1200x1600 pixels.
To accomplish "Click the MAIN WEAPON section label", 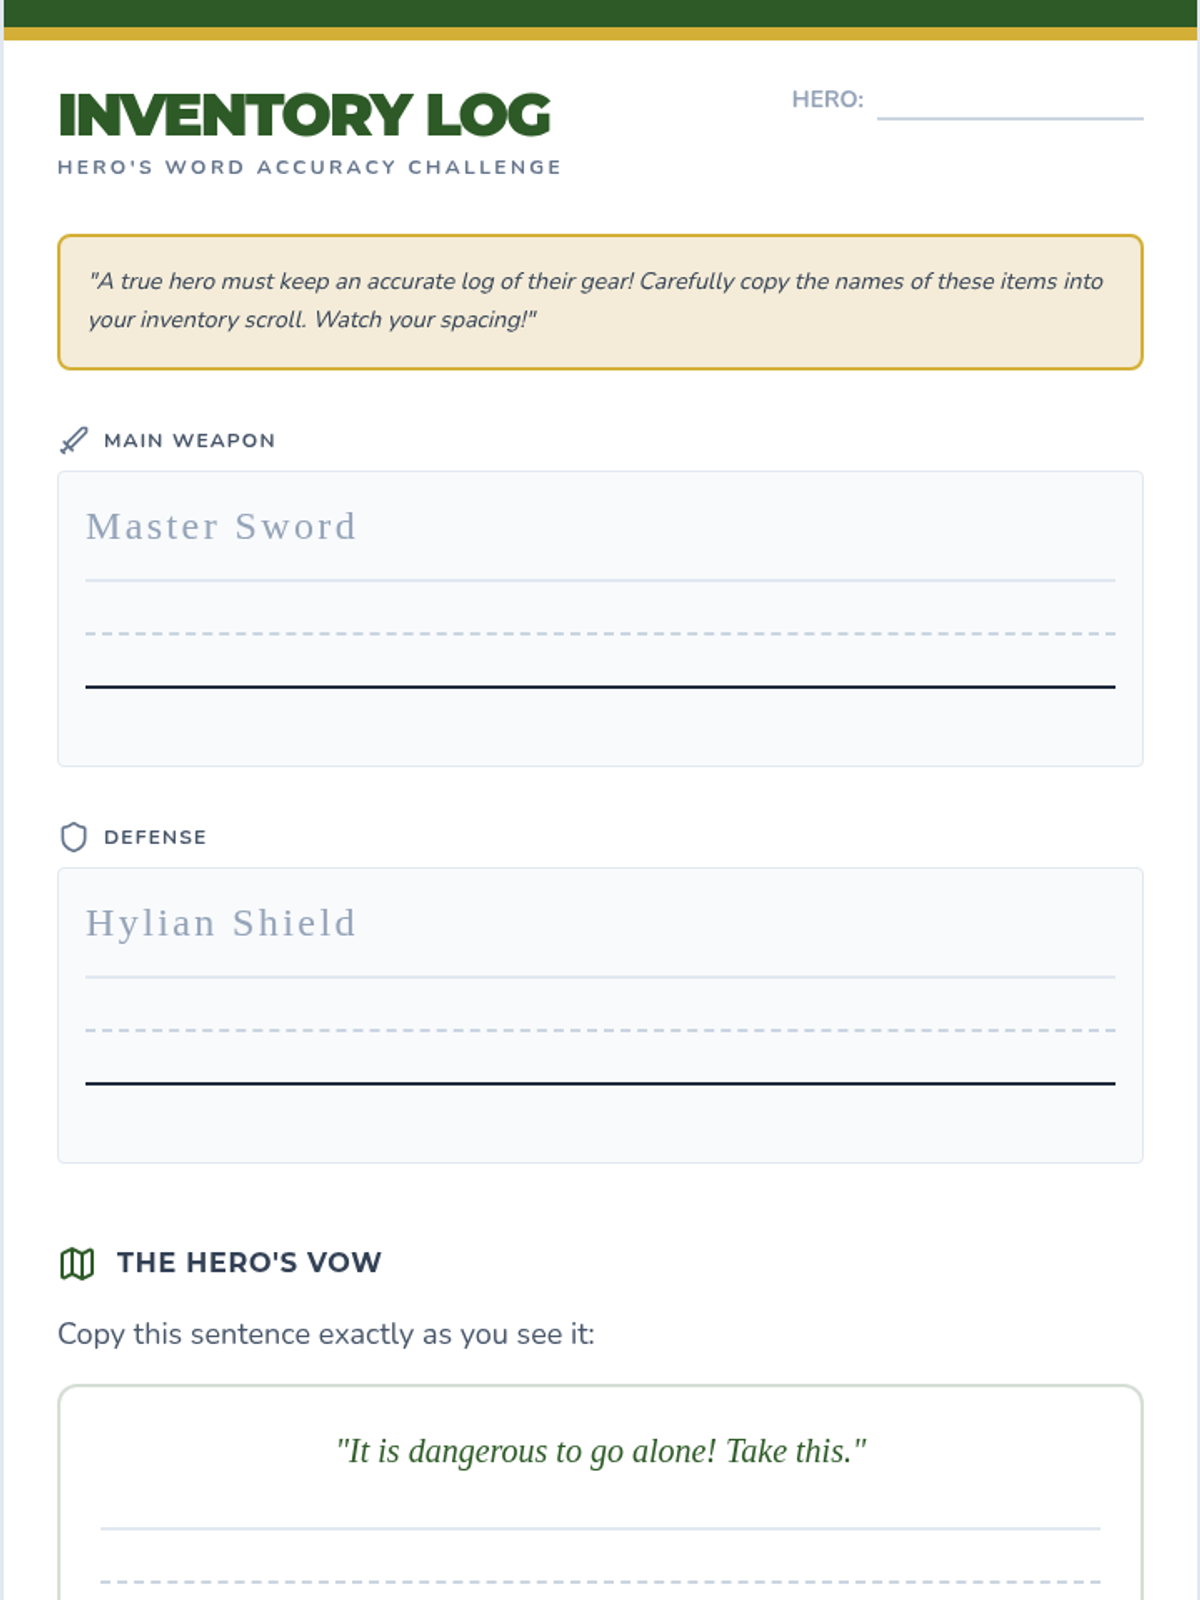I will (x=189, y=441).
